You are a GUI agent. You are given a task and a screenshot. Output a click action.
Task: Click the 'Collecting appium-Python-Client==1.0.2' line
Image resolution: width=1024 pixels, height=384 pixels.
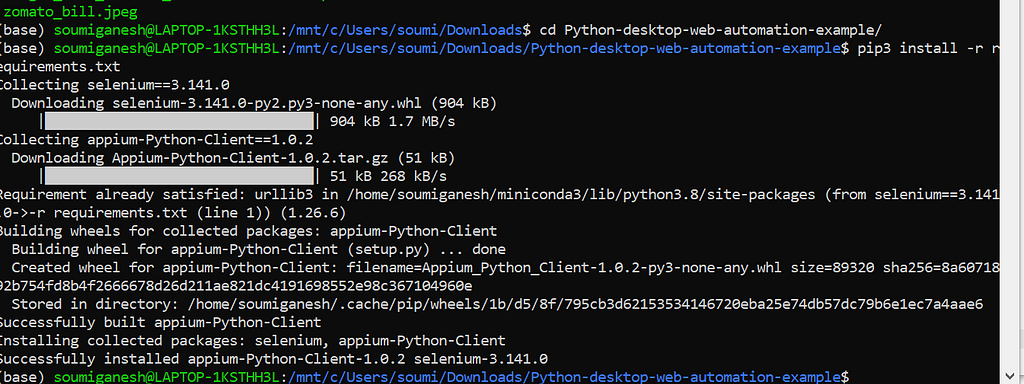pyautogui.click(x=156, y=140)
